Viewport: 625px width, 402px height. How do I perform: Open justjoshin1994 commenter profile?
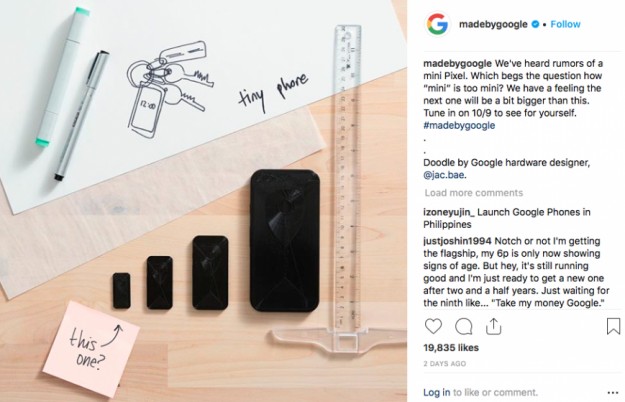pyautogui.click(x=458, y=241)
